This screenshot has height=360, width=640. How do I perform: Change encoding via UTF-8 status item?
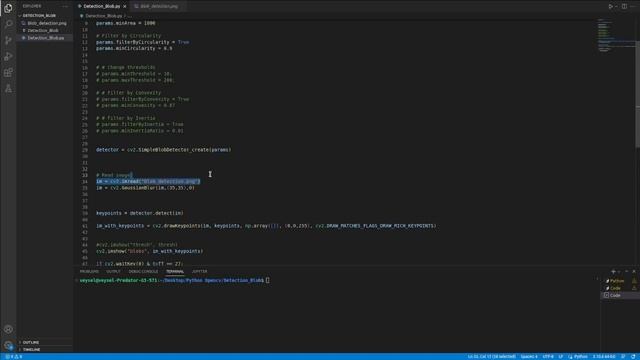[548, 357]
